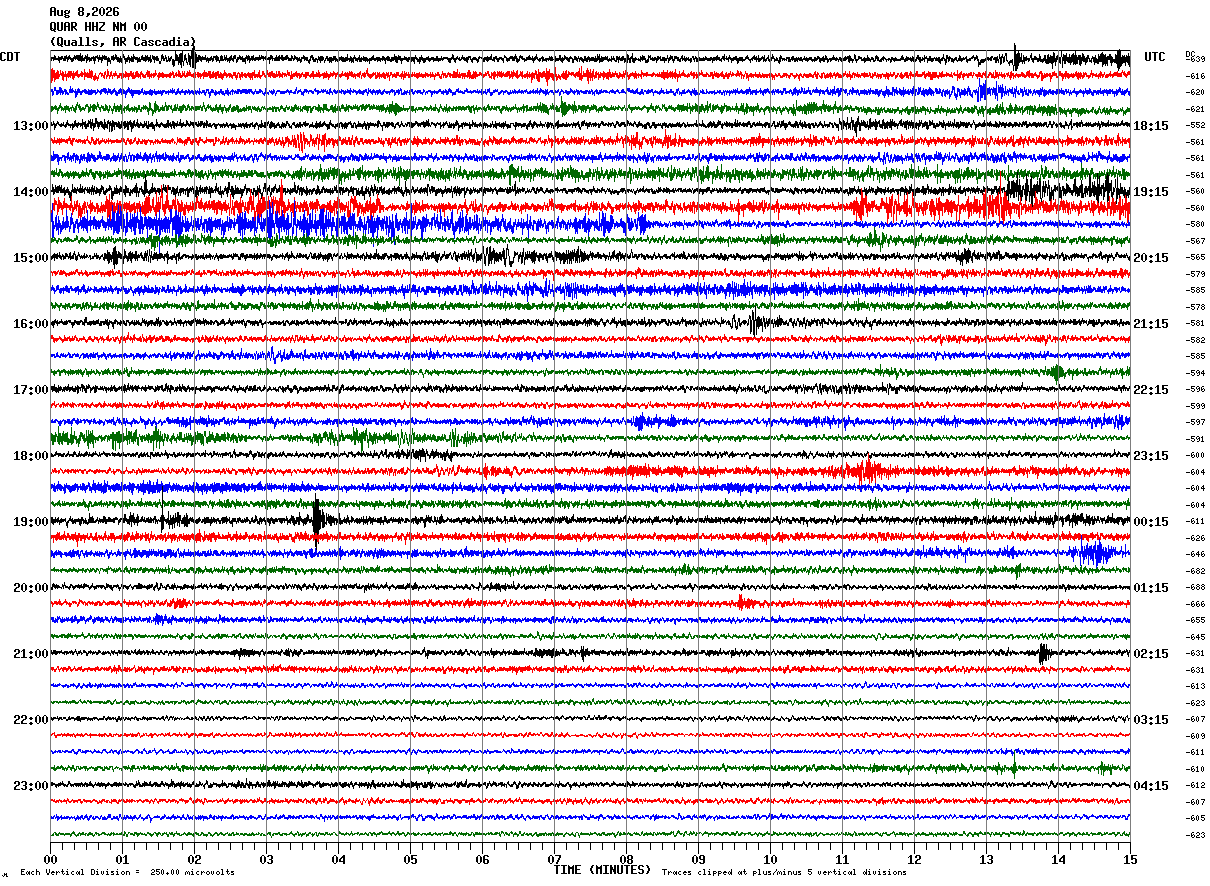Select the DC offset value "-599"
Viewport: 1210px width, 886px height.
1195,406
